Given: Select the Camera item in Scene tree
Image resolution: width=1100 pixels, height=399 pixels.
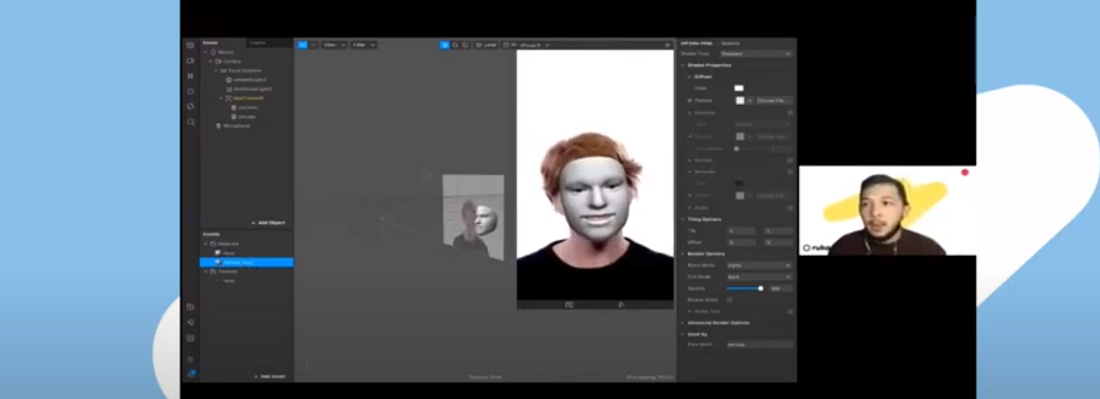Looking at the screenshot, I should (231, 61).
